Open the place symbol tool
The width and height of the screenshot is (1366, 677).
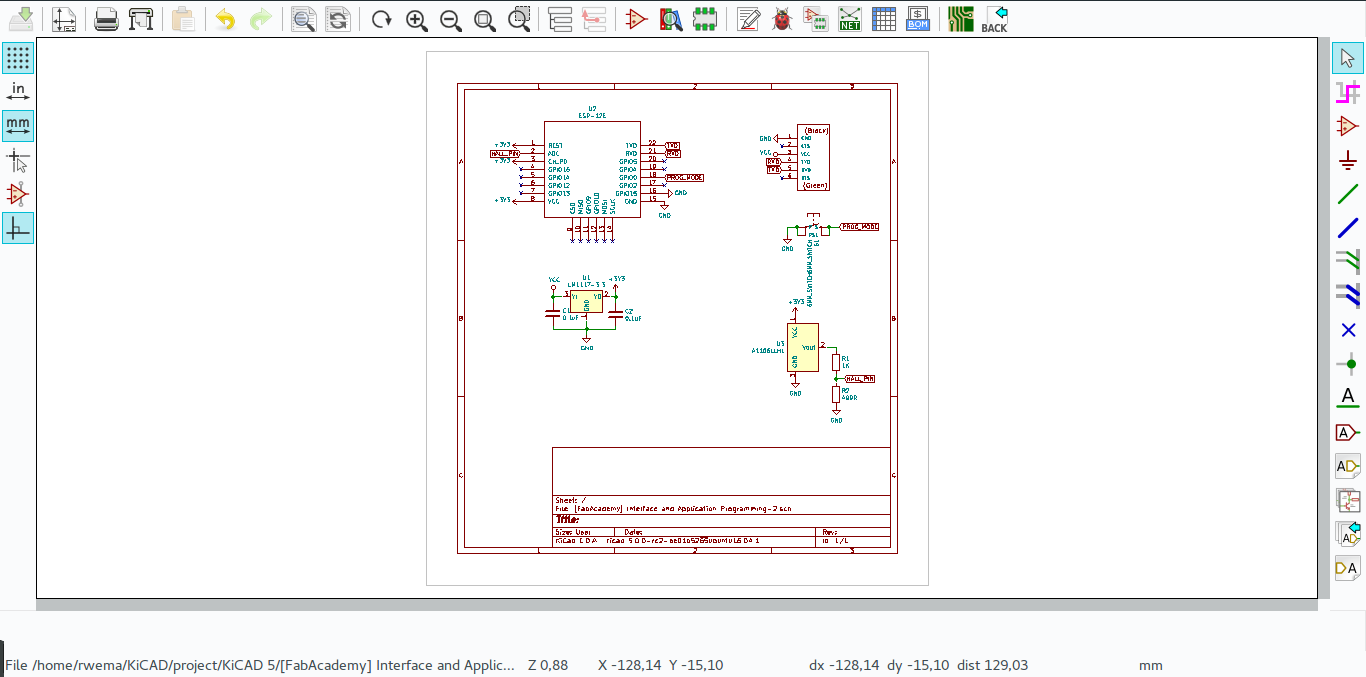pos(1347,125)
